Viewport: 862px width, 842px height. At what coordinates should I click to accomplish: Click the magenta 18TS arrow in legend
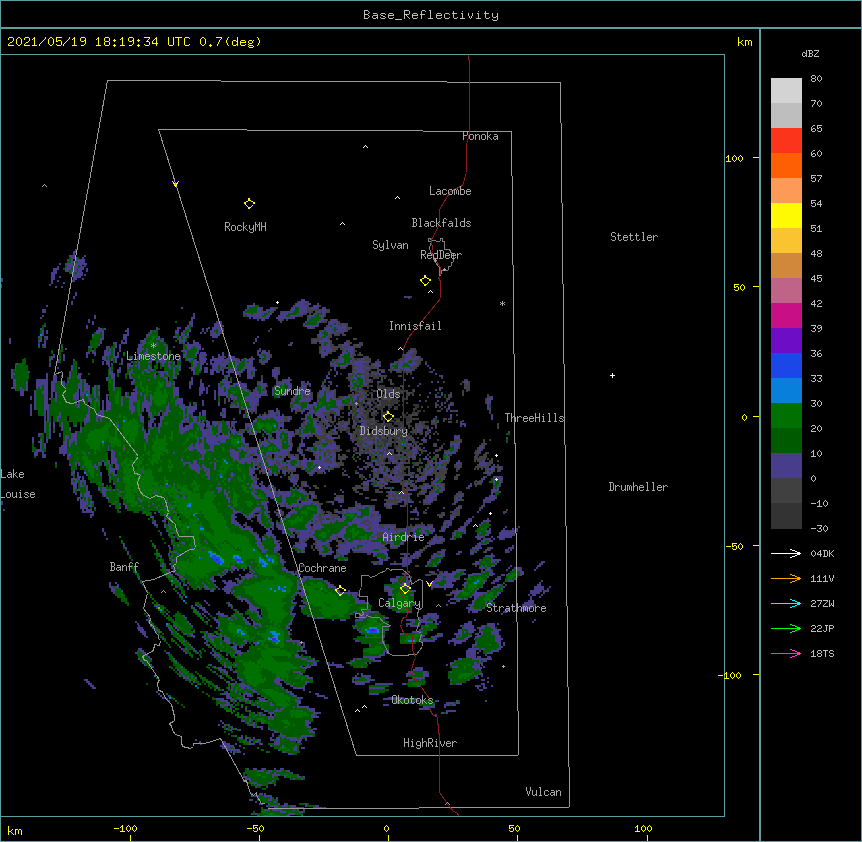[786, 653]
